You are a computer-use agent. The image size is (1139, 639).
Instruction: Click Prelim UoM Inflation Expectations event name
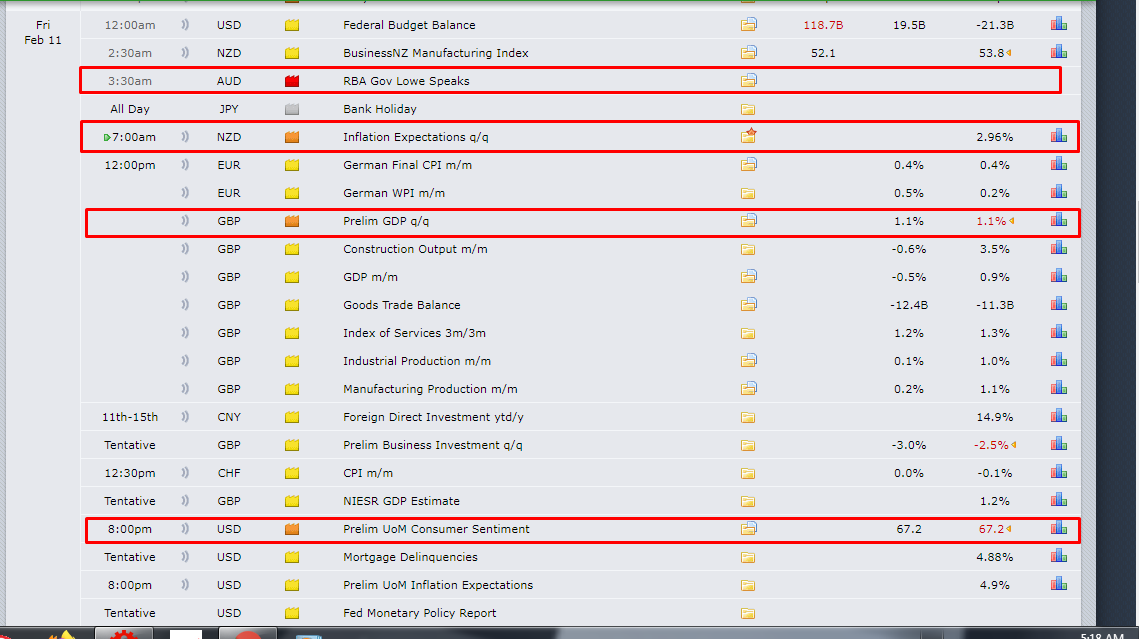click(437, 585)
